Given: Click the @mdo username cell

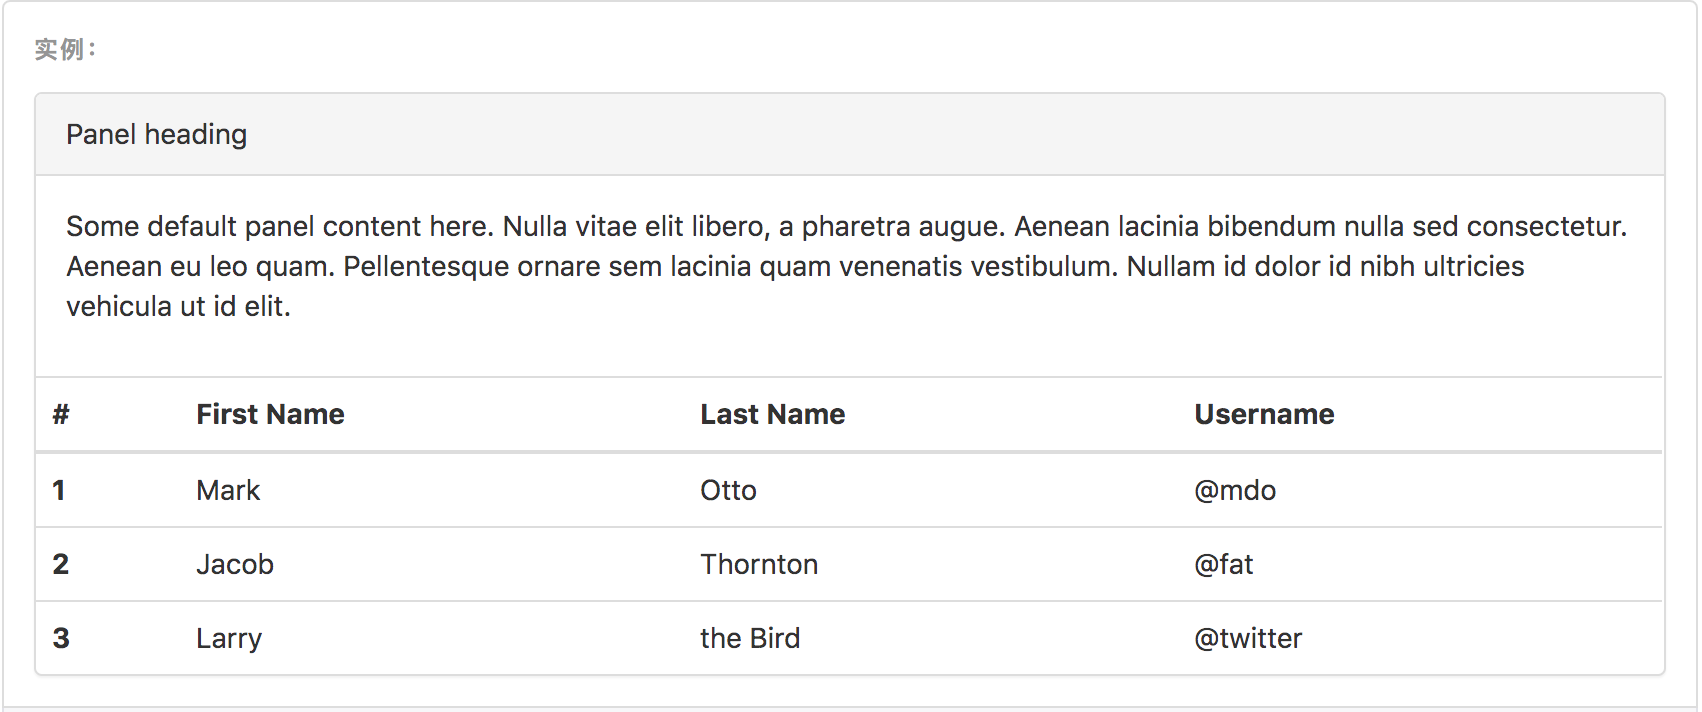Looking at the screenshot, I should pos(1235,490).
